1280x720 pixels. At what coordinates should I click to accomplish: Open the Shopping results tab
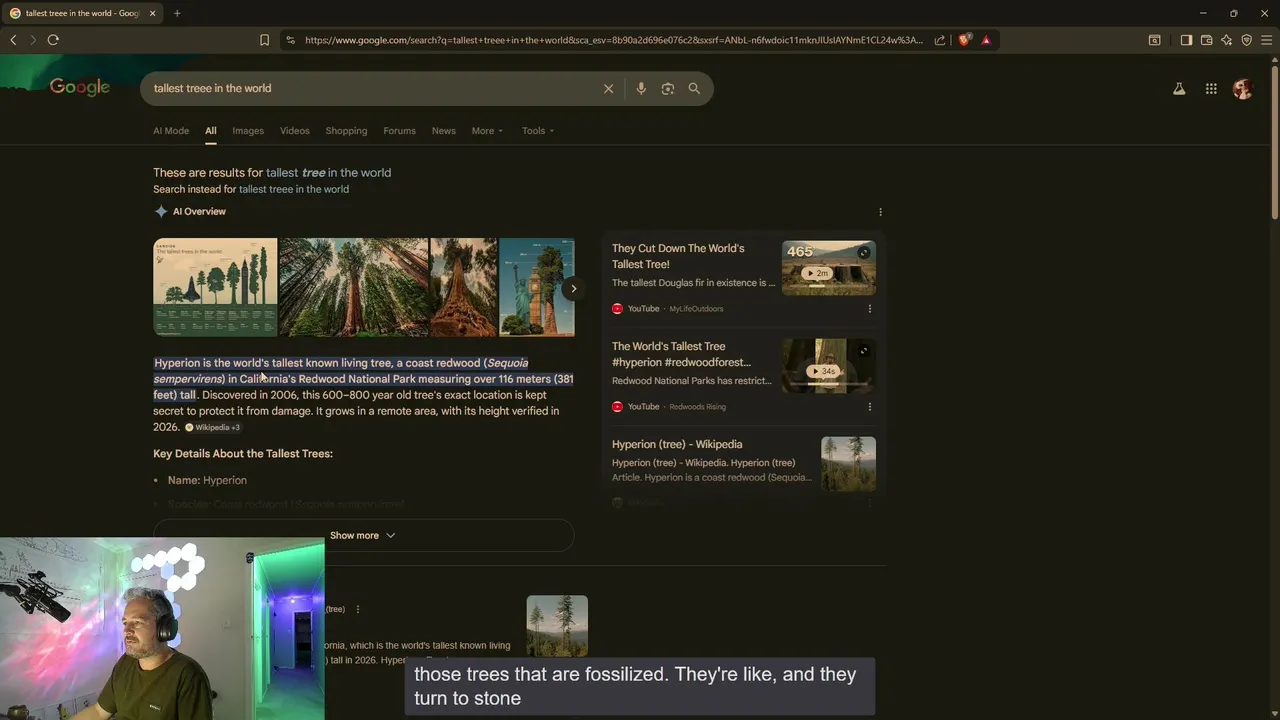click(x=346, y=131)
